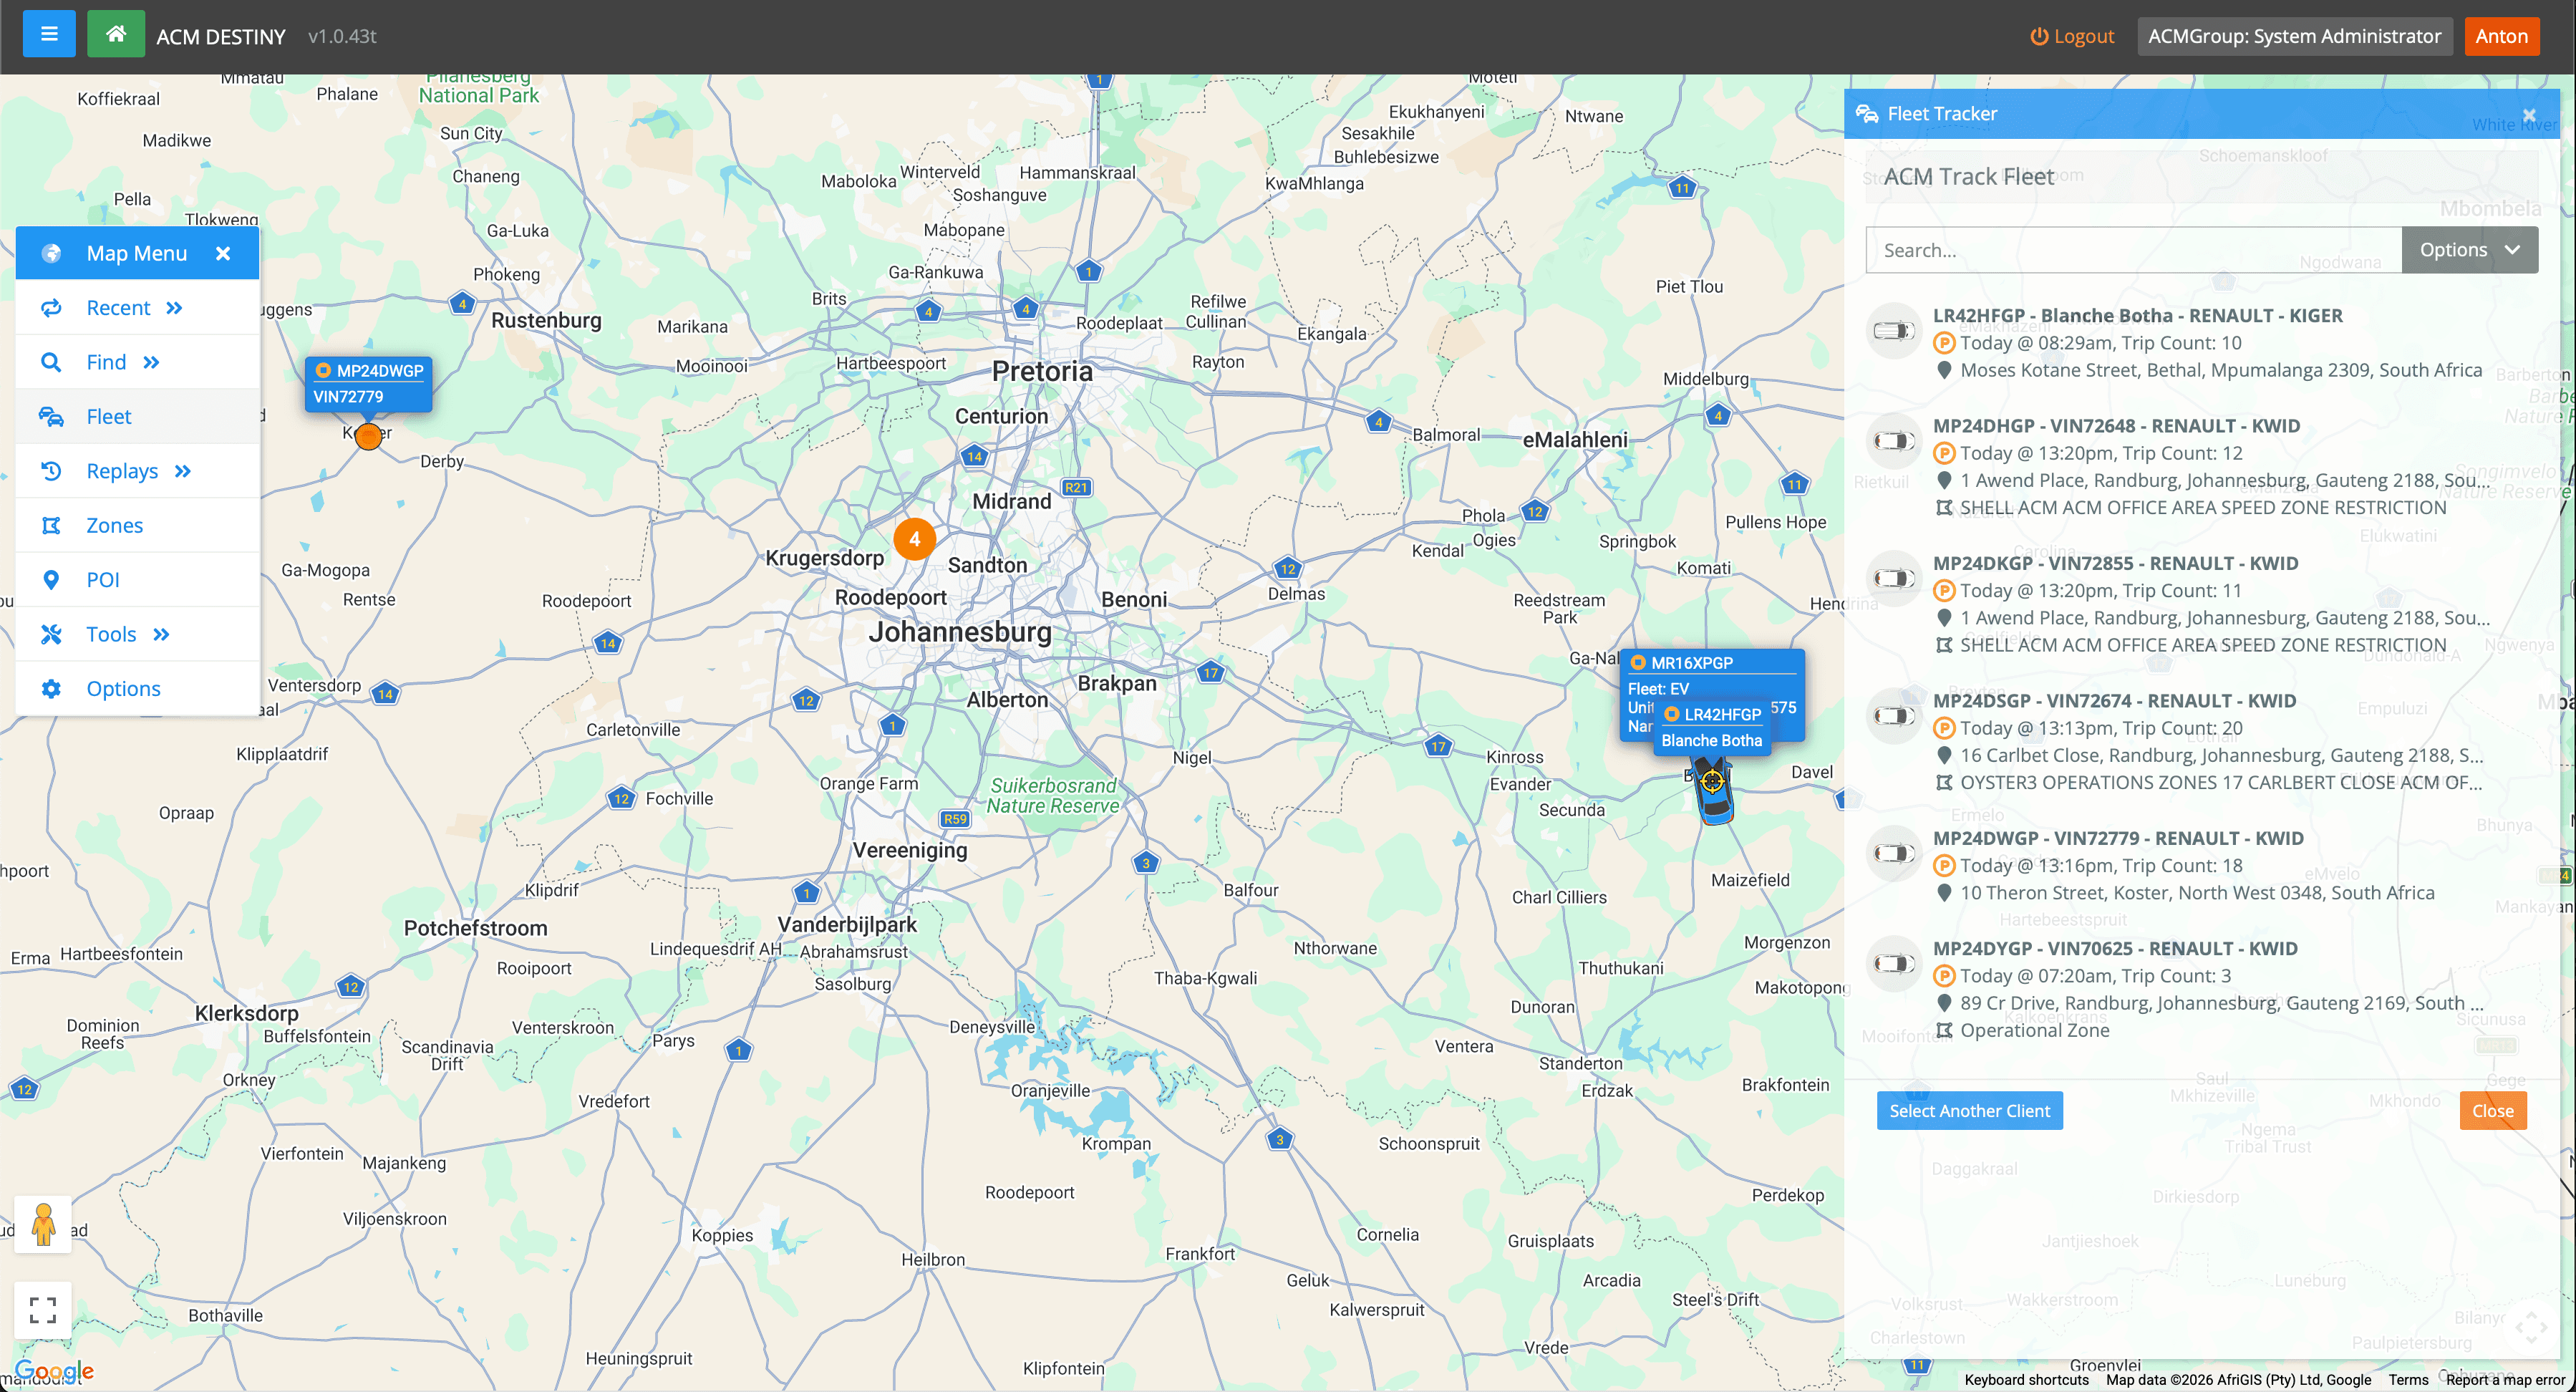Viewport: 2576px width, 1392px height.
Task: Open Options in the Map Menu
Action: (138, 688)
